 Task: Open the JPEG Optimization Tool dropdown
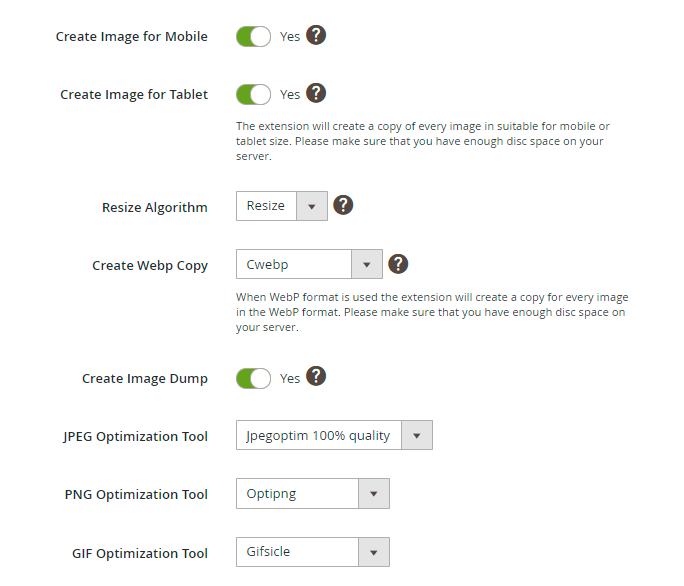tap(334, 436)
